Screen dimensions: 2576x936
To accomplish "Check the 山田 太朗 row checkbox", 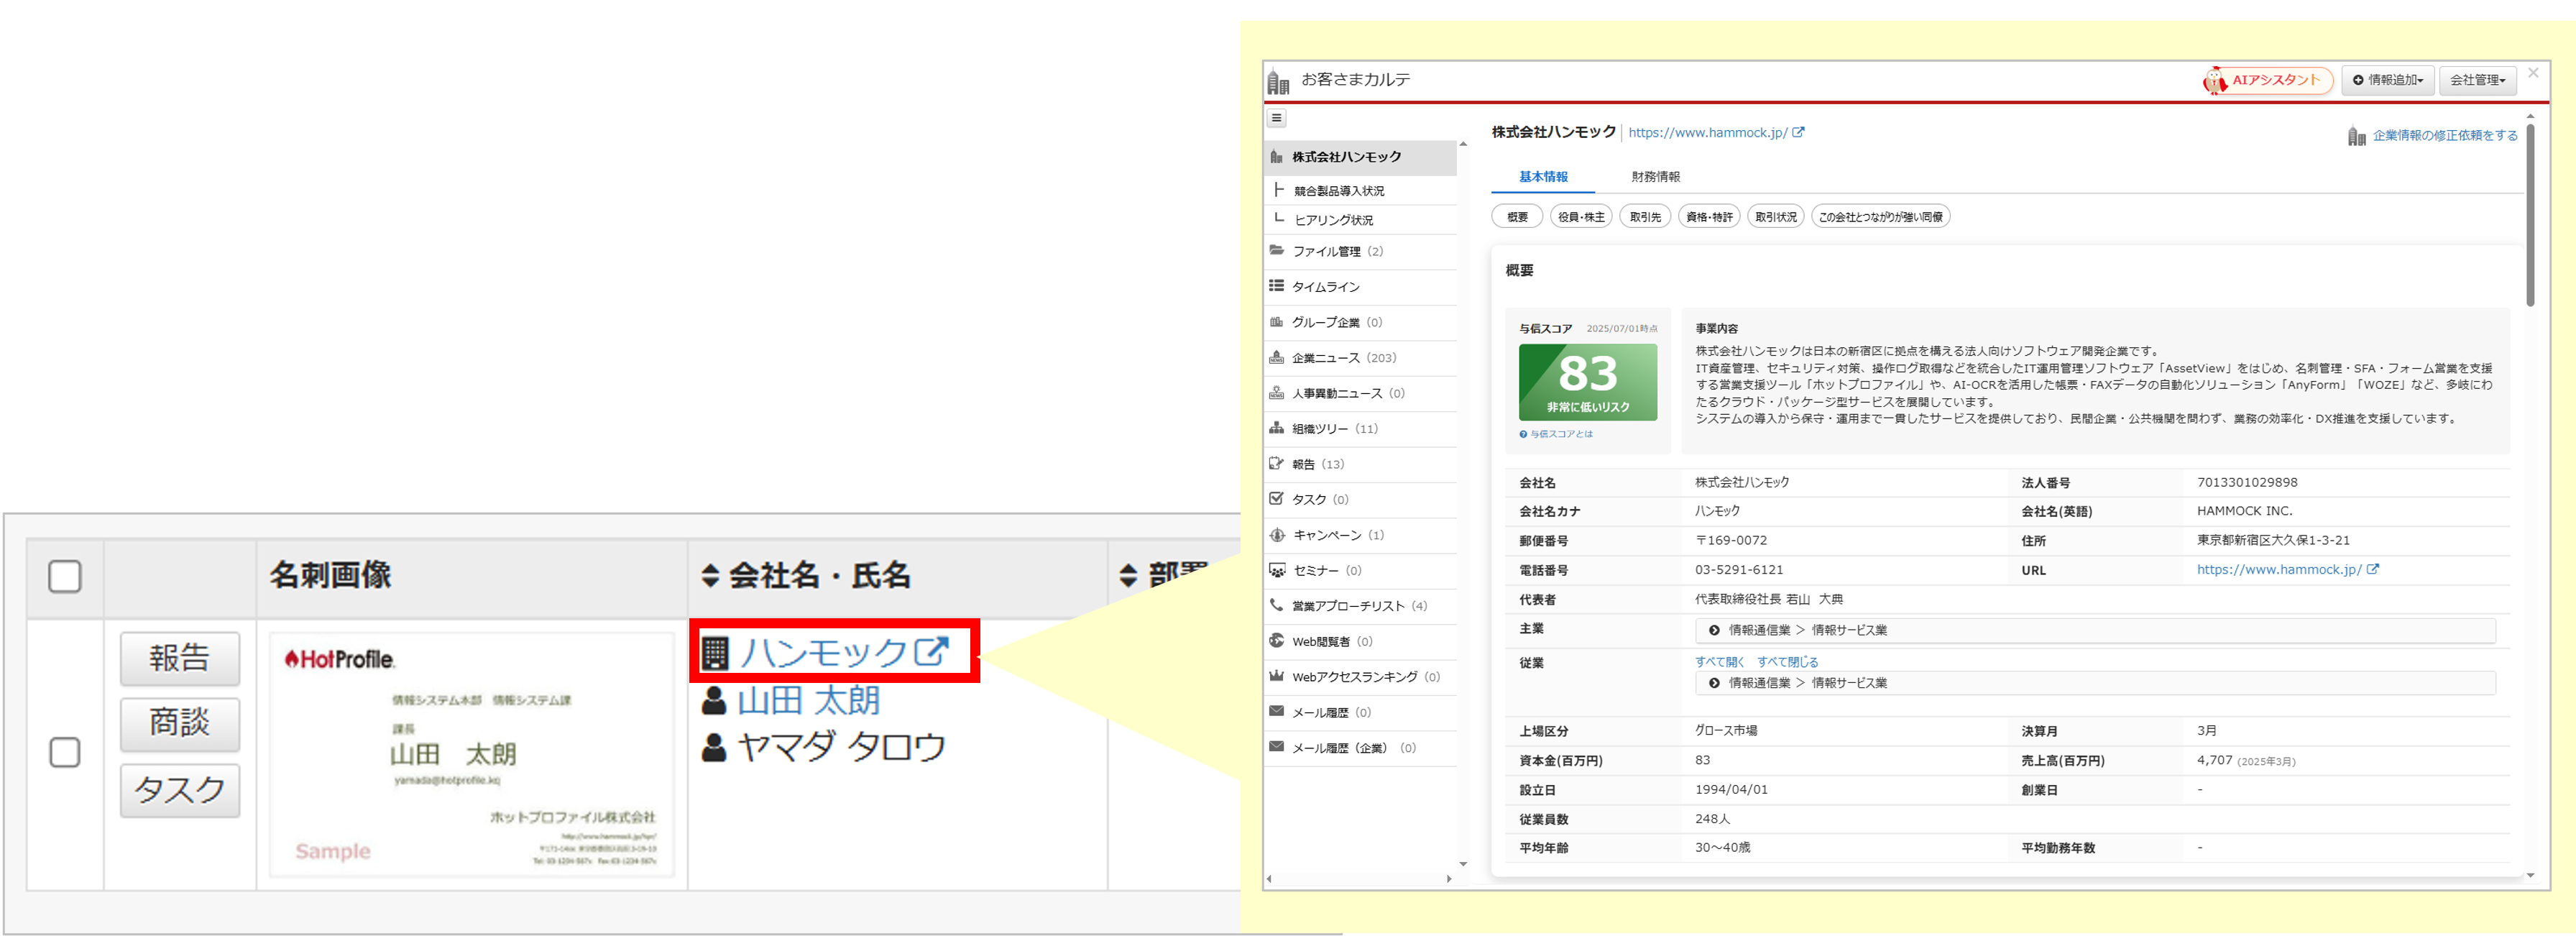I will click(65, 752).
